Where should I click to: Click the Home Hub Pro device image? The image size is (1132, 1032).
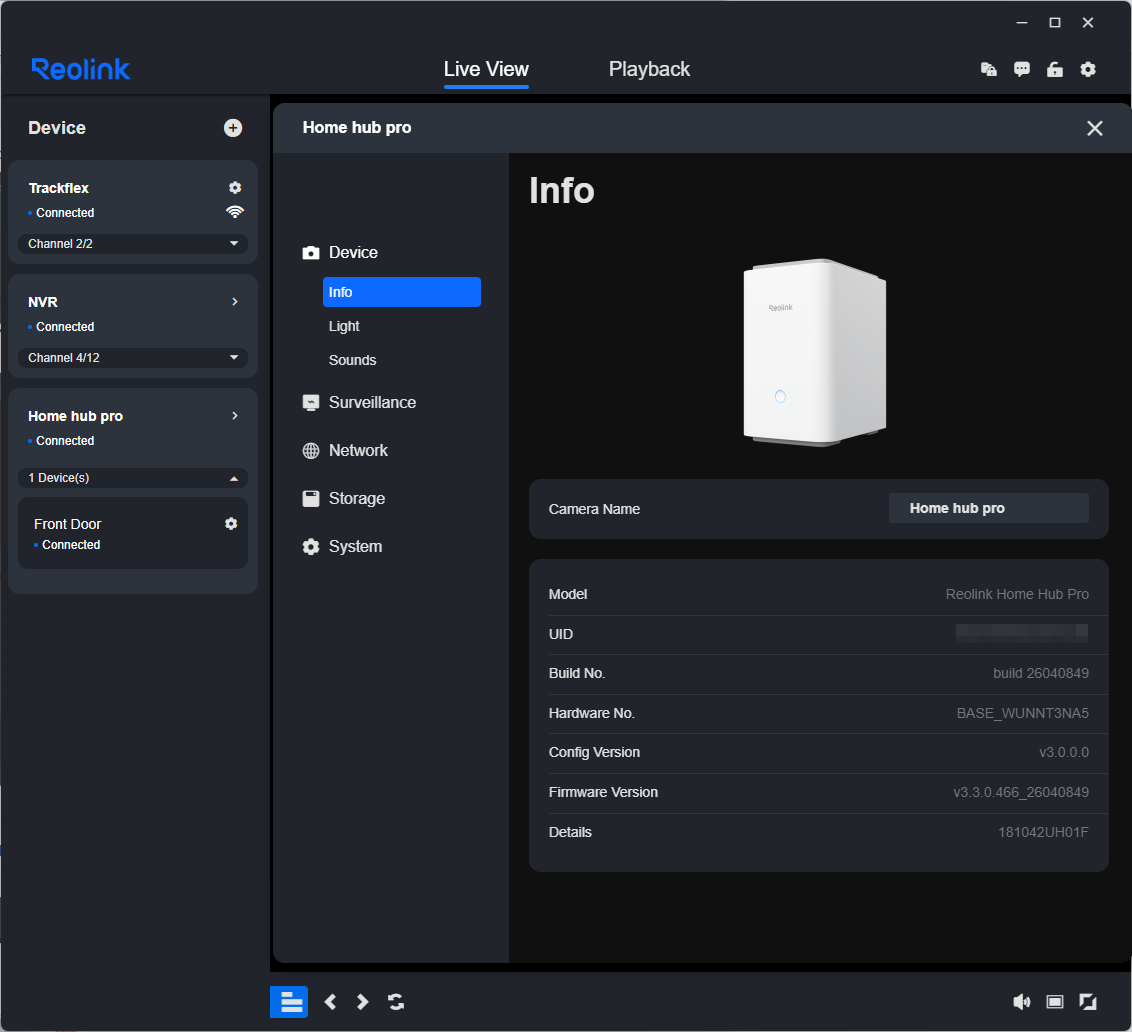tap(814, 352)
